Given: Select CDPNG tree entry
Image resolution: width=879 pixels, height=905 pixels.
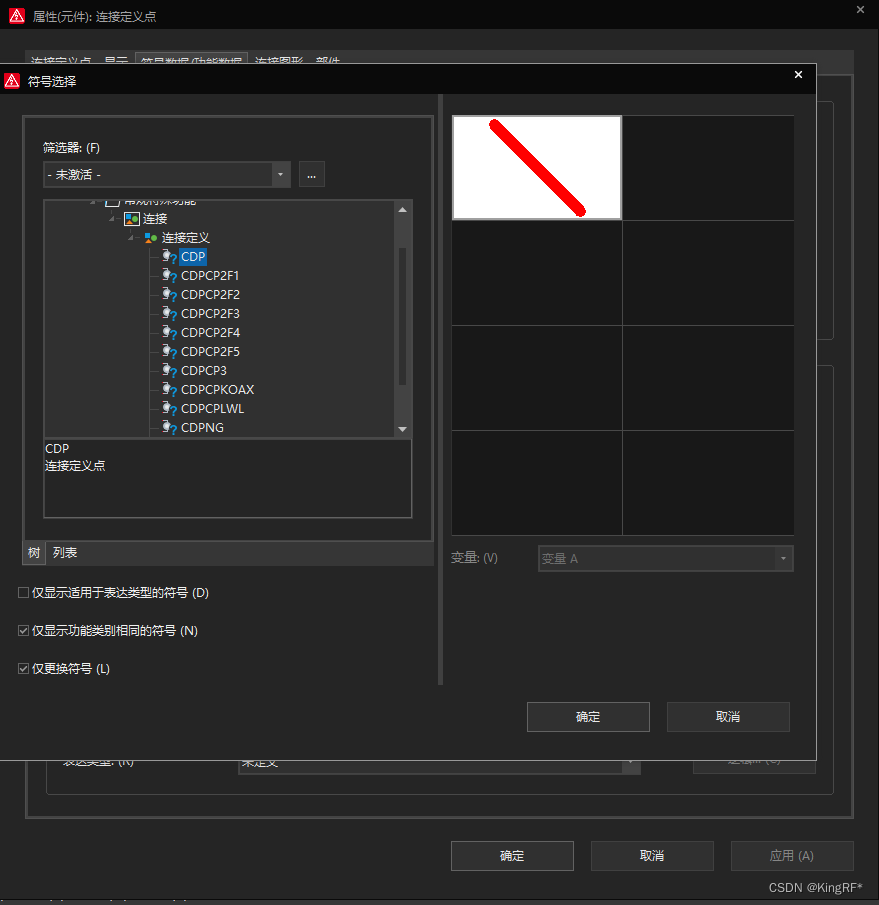Looking at the screenshot, I should (x=202, y=428).
